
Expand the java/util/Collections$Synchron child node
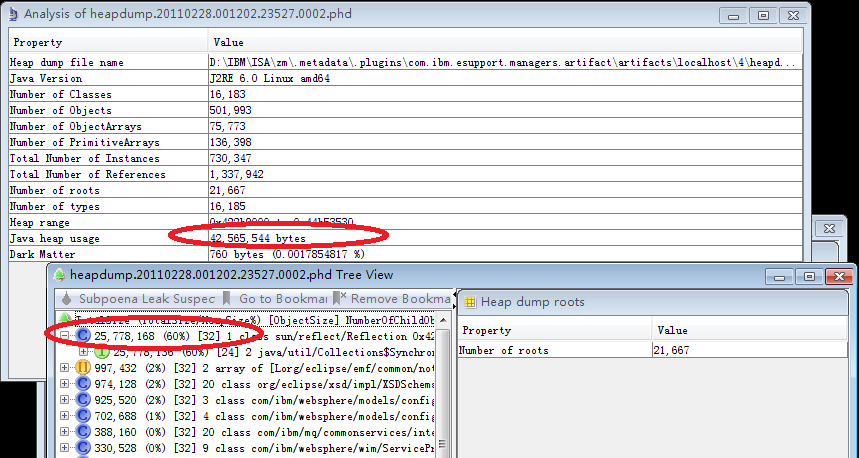pos(84,352)
